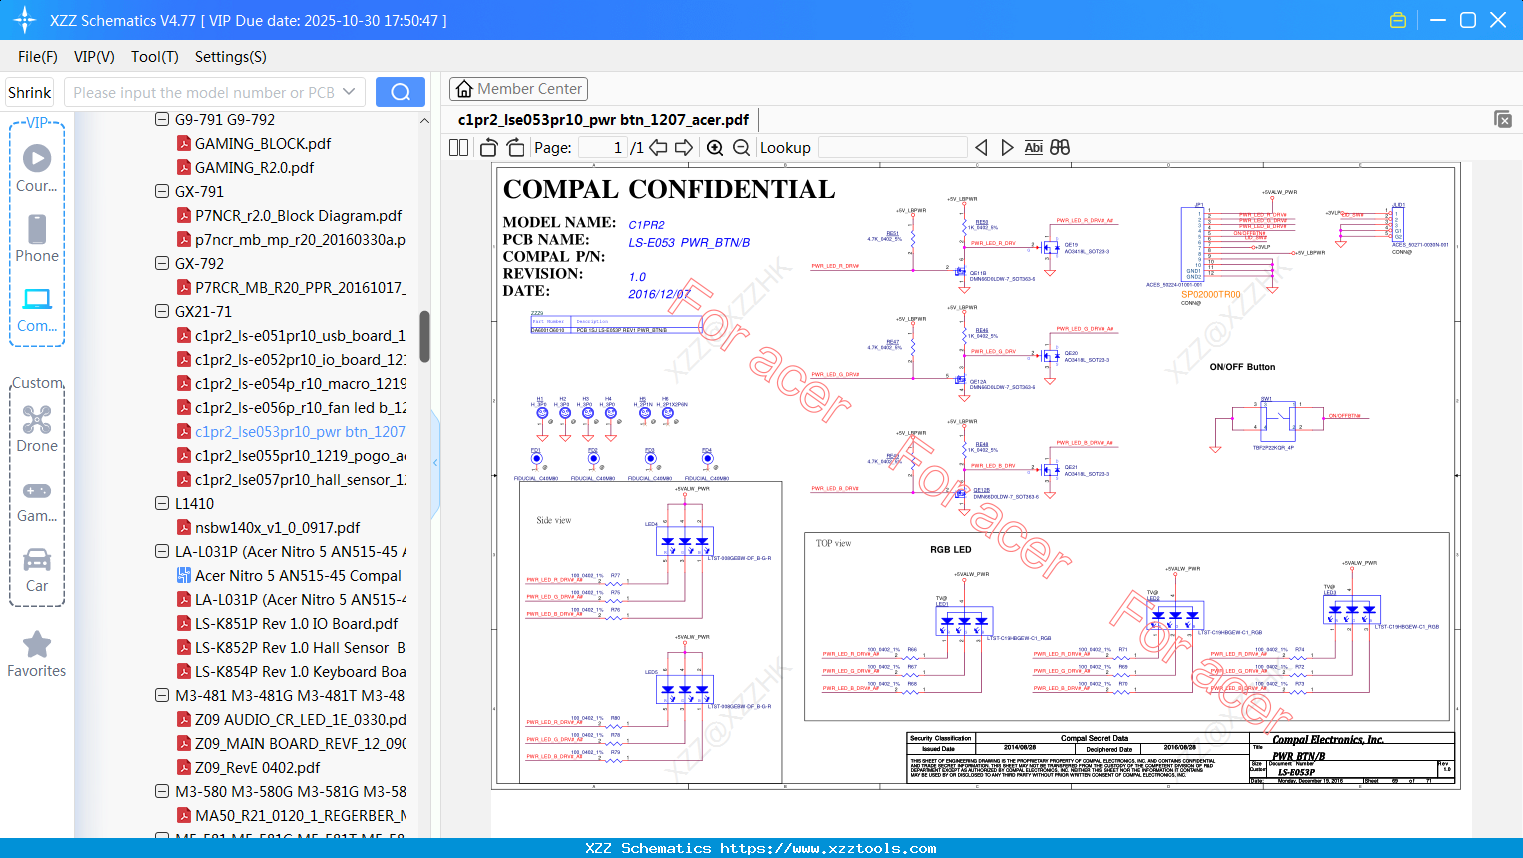
Task: Open the Game console category
Action: (x=37, y=500)
